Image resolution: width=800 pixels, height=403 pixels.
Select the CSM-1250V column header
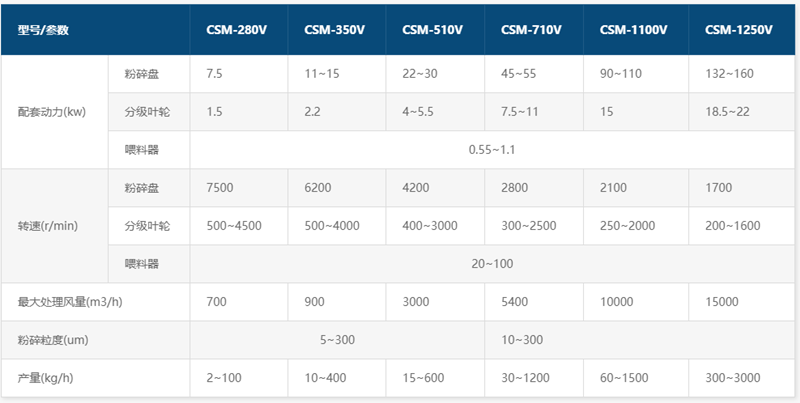click(738, 30)
